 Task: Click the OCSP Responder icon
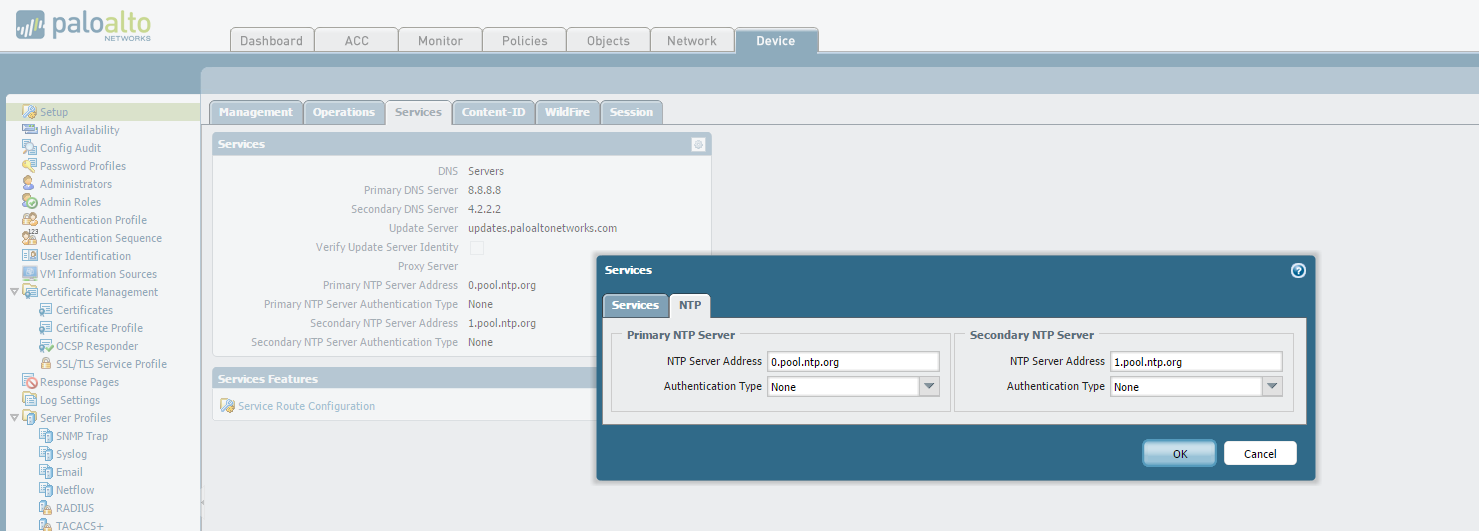(46, 346)
